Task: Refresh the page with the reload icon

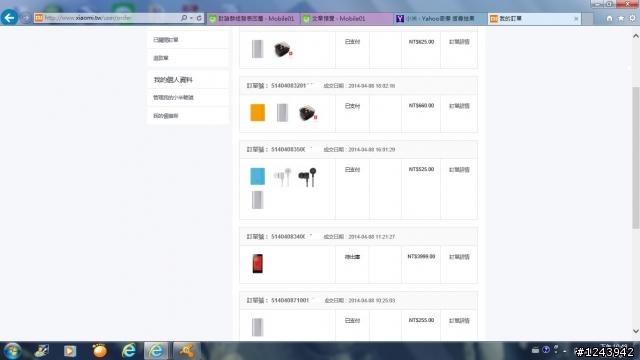Action: pyautogui.click(x=199, y=18)
